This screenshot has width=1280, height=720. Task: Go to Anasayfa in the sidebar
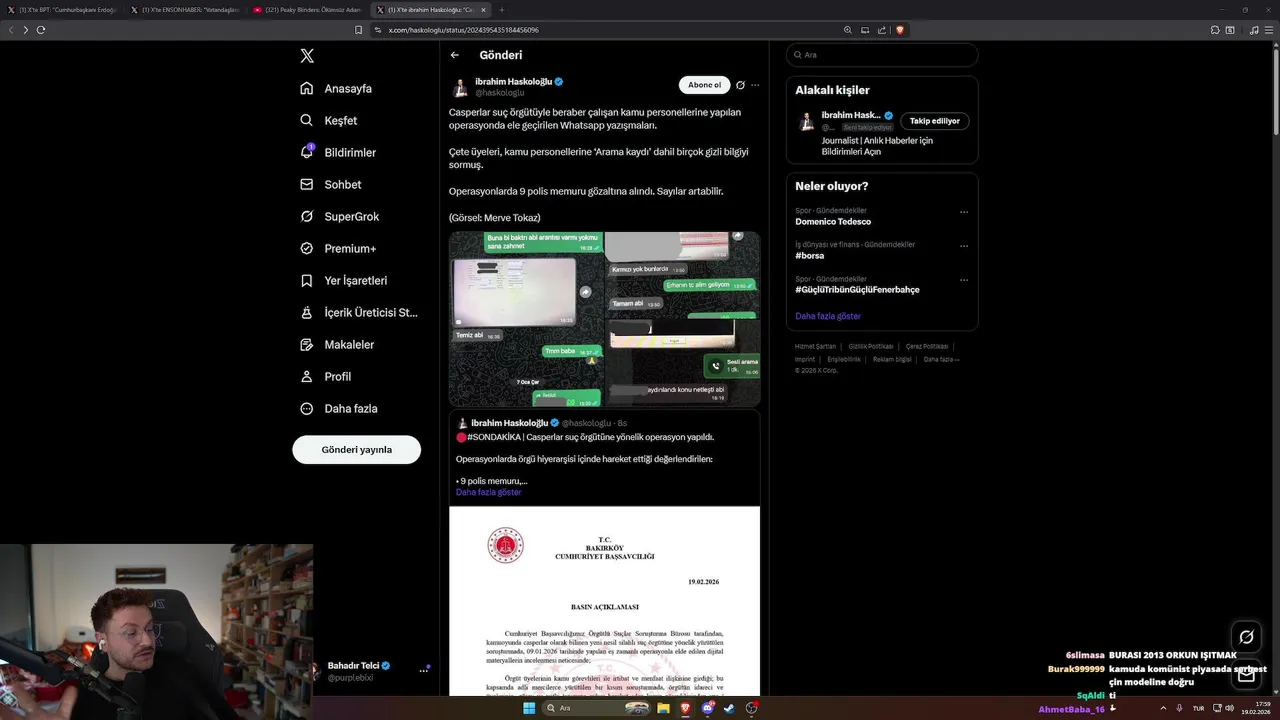pos(336,88)
